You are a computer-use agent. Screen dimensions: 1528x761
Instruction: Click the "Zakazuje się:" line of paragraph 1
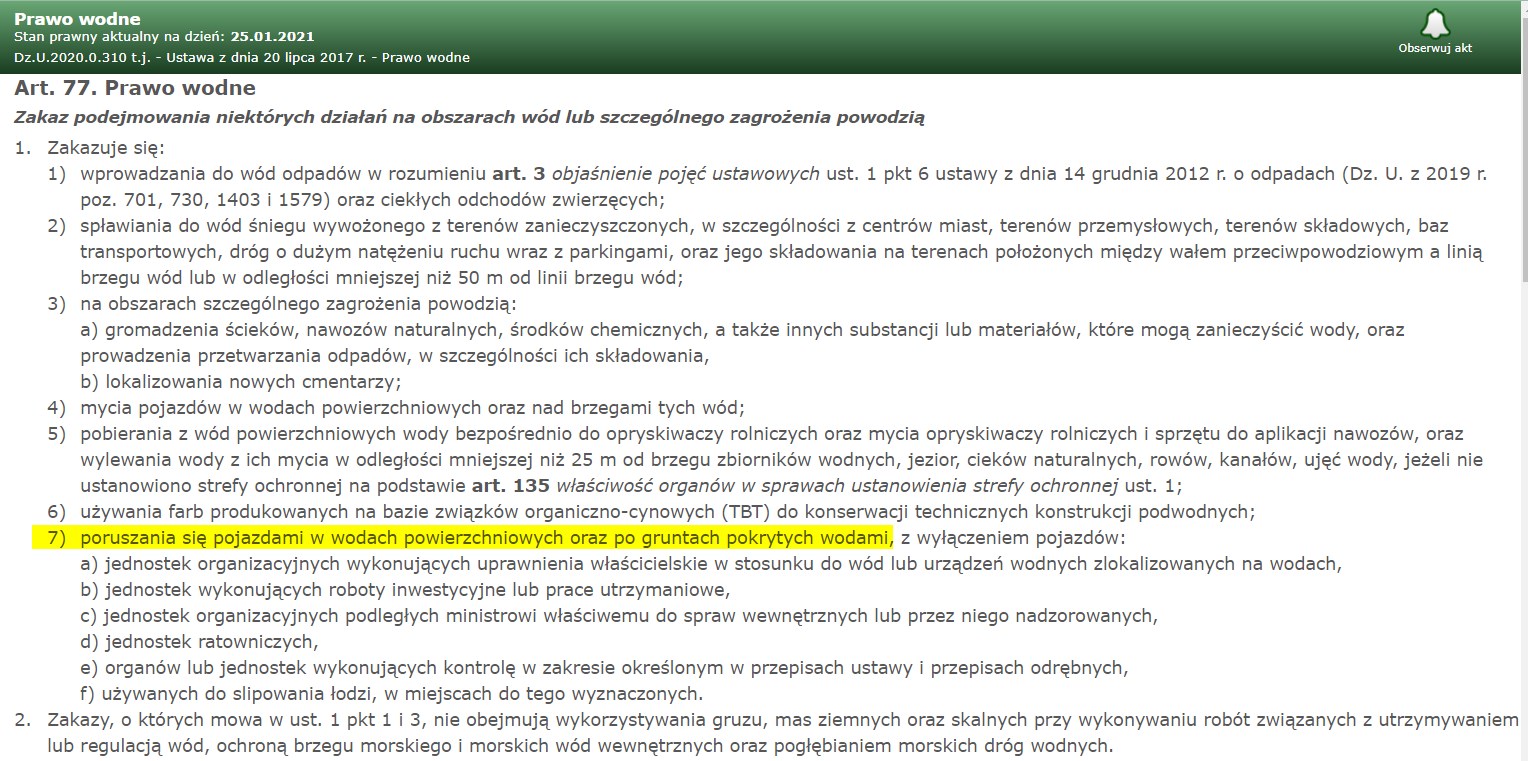click(x=105, y=148)
